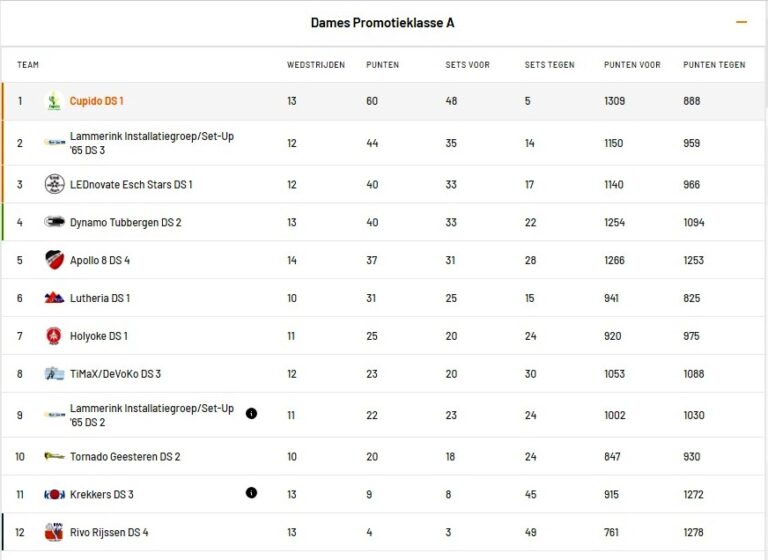
Task: Click the TiMaX/DeVoKo DS 3 logo
Action: [x=54, y=374]
